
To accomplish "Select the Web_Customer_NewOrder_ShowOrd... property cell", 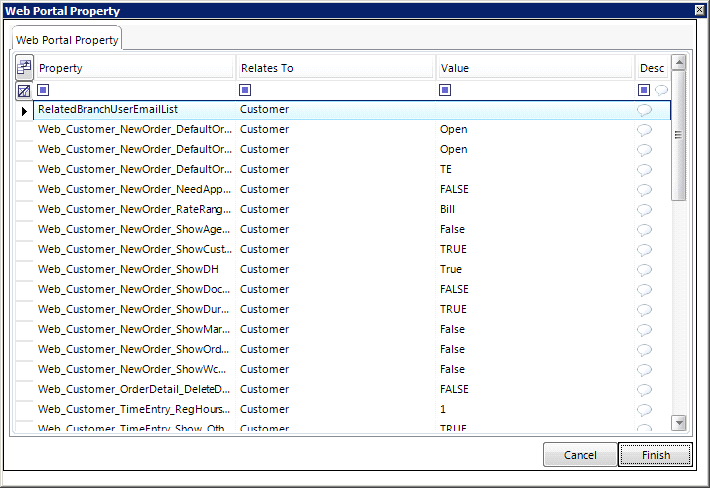I will (x=135, y=349).
